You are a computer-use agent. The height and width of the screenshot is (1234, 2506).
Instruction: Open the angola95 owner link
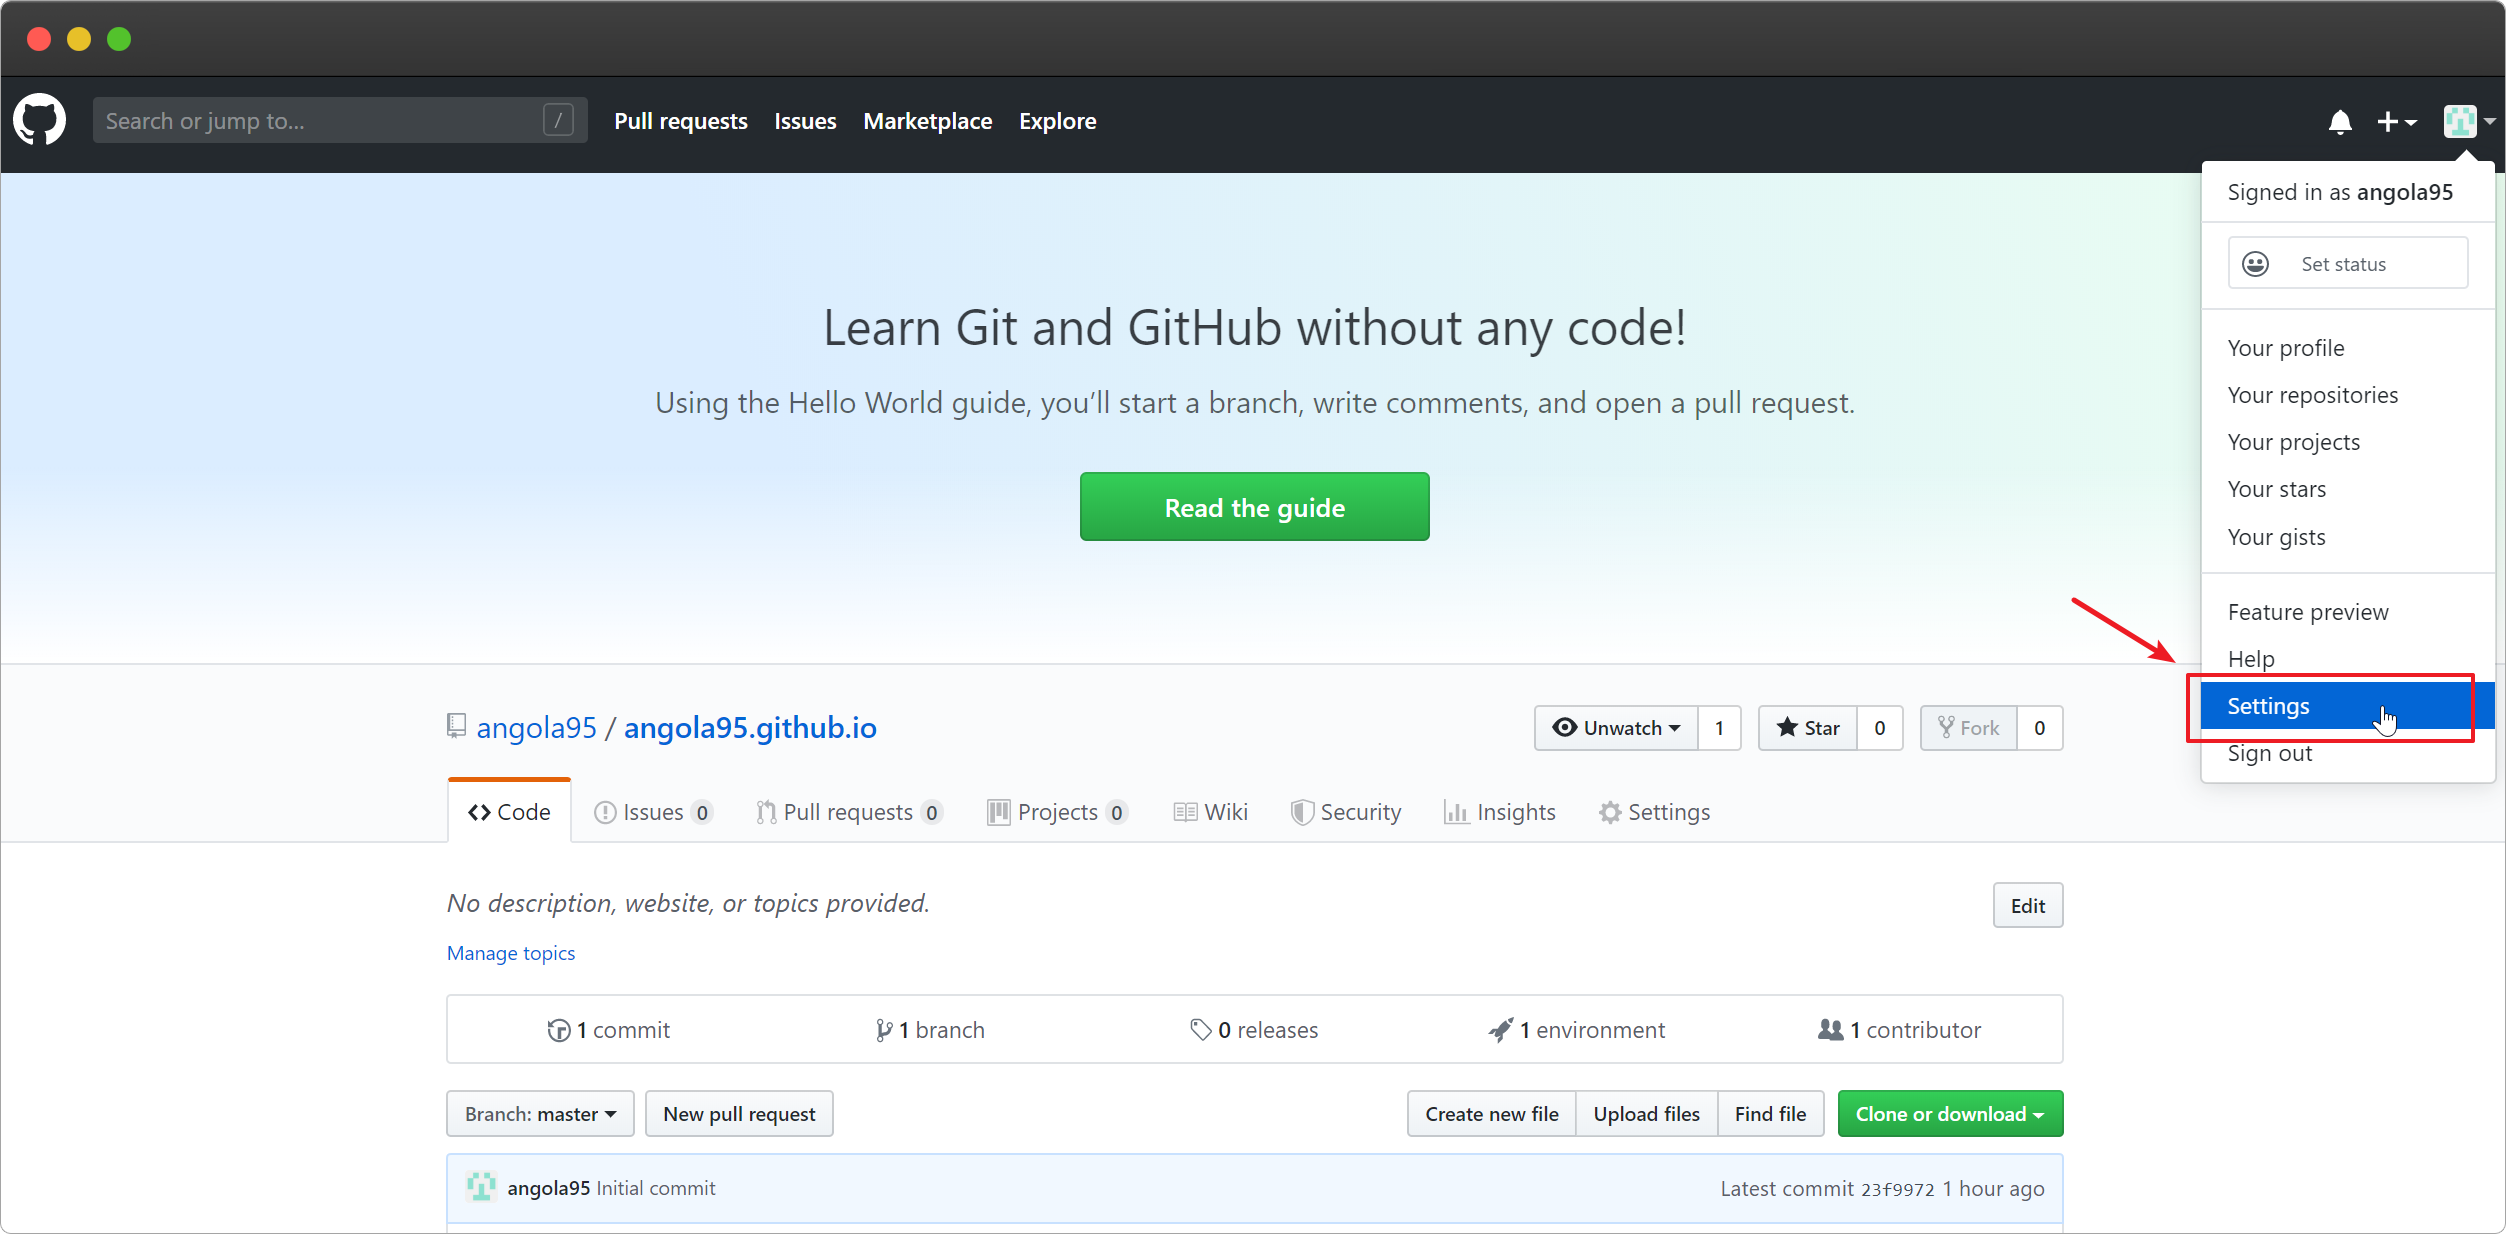[x=536, y=727]
